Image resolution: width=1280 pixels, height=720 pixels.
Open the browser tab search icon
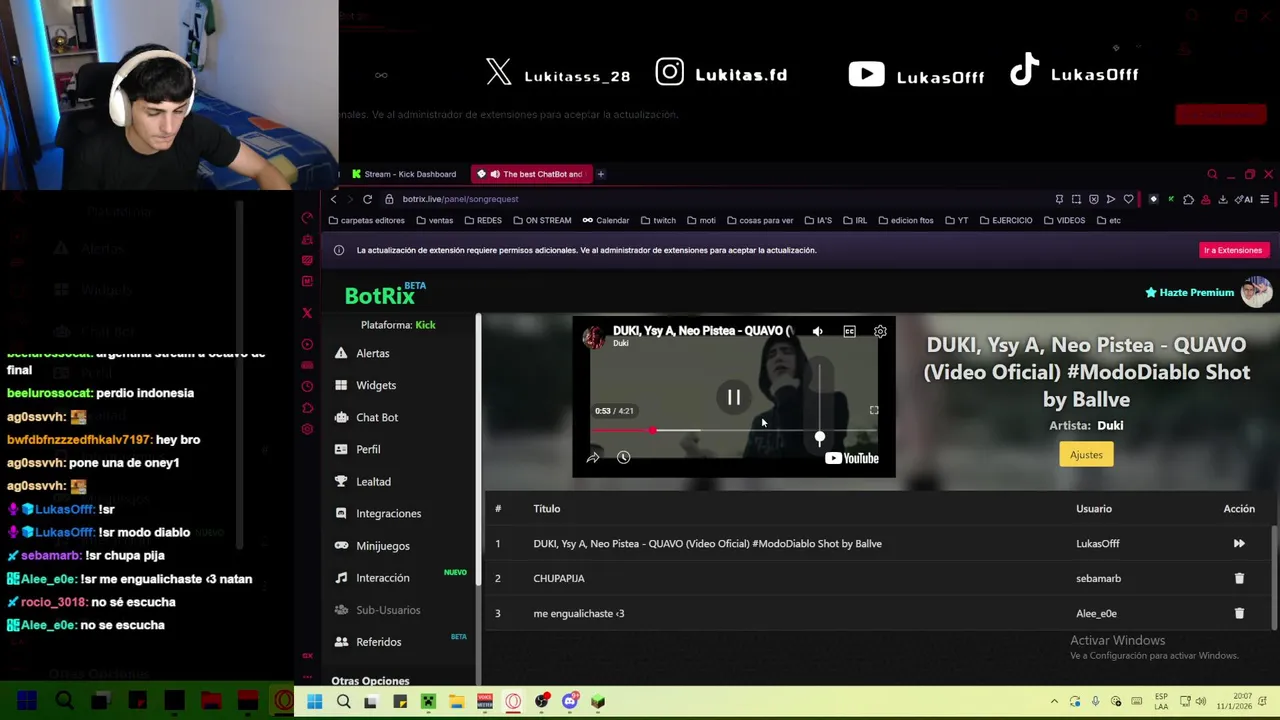pos(1212,174)
